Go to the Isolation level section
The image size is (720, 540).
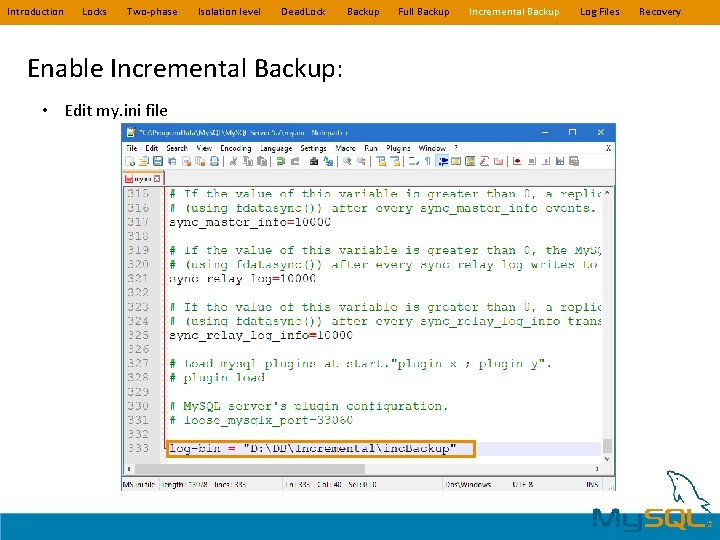tap(229, 12)
